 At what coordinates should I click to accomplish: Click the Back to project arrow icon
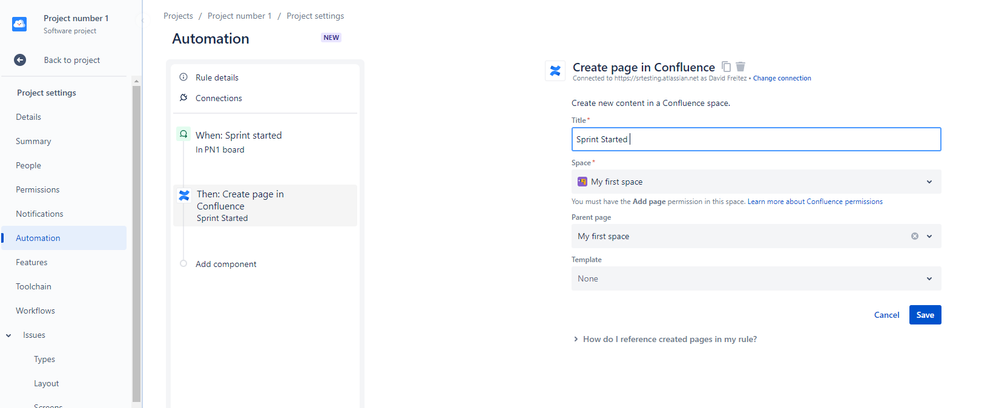(x=19, y=60)
